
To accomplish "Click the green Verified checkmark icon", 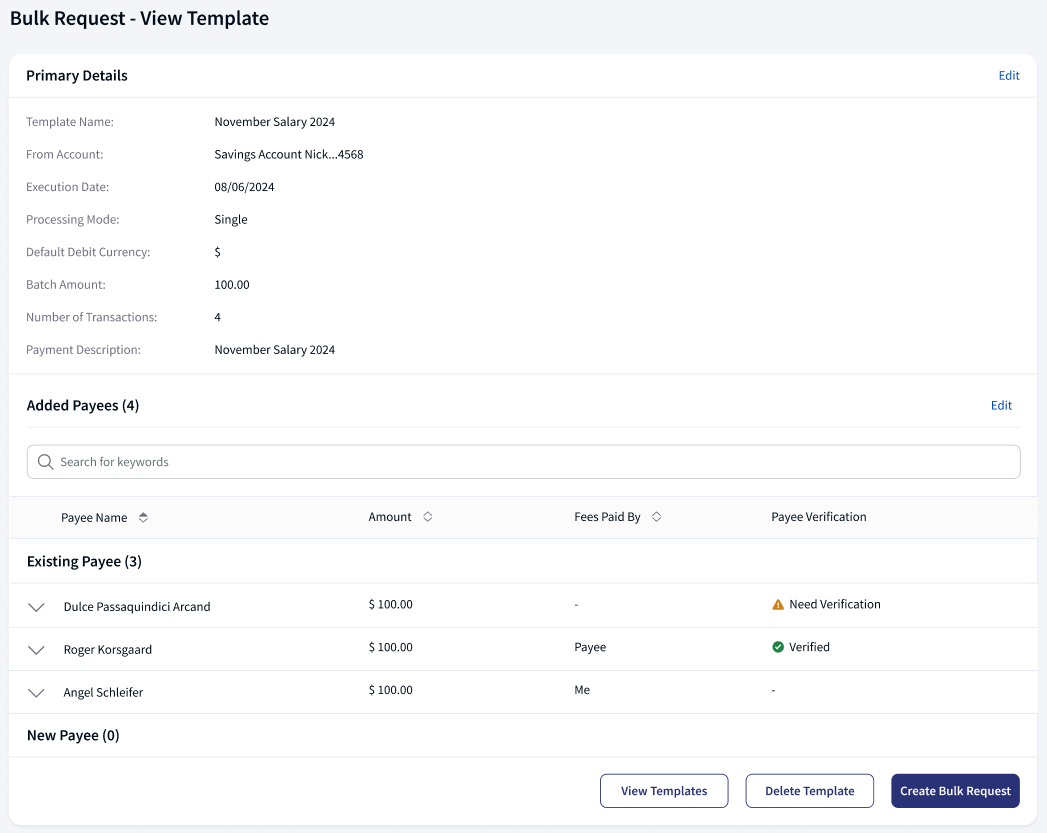I will pyautogui.click(x=778, y=647).
